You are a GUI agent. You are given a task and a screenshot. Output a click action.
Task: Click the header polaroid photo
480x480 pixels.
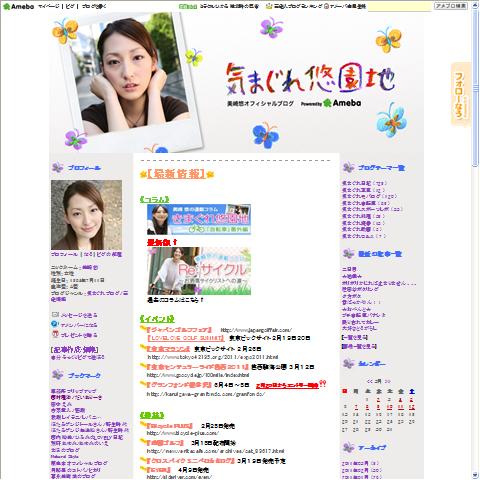point(132,82)
